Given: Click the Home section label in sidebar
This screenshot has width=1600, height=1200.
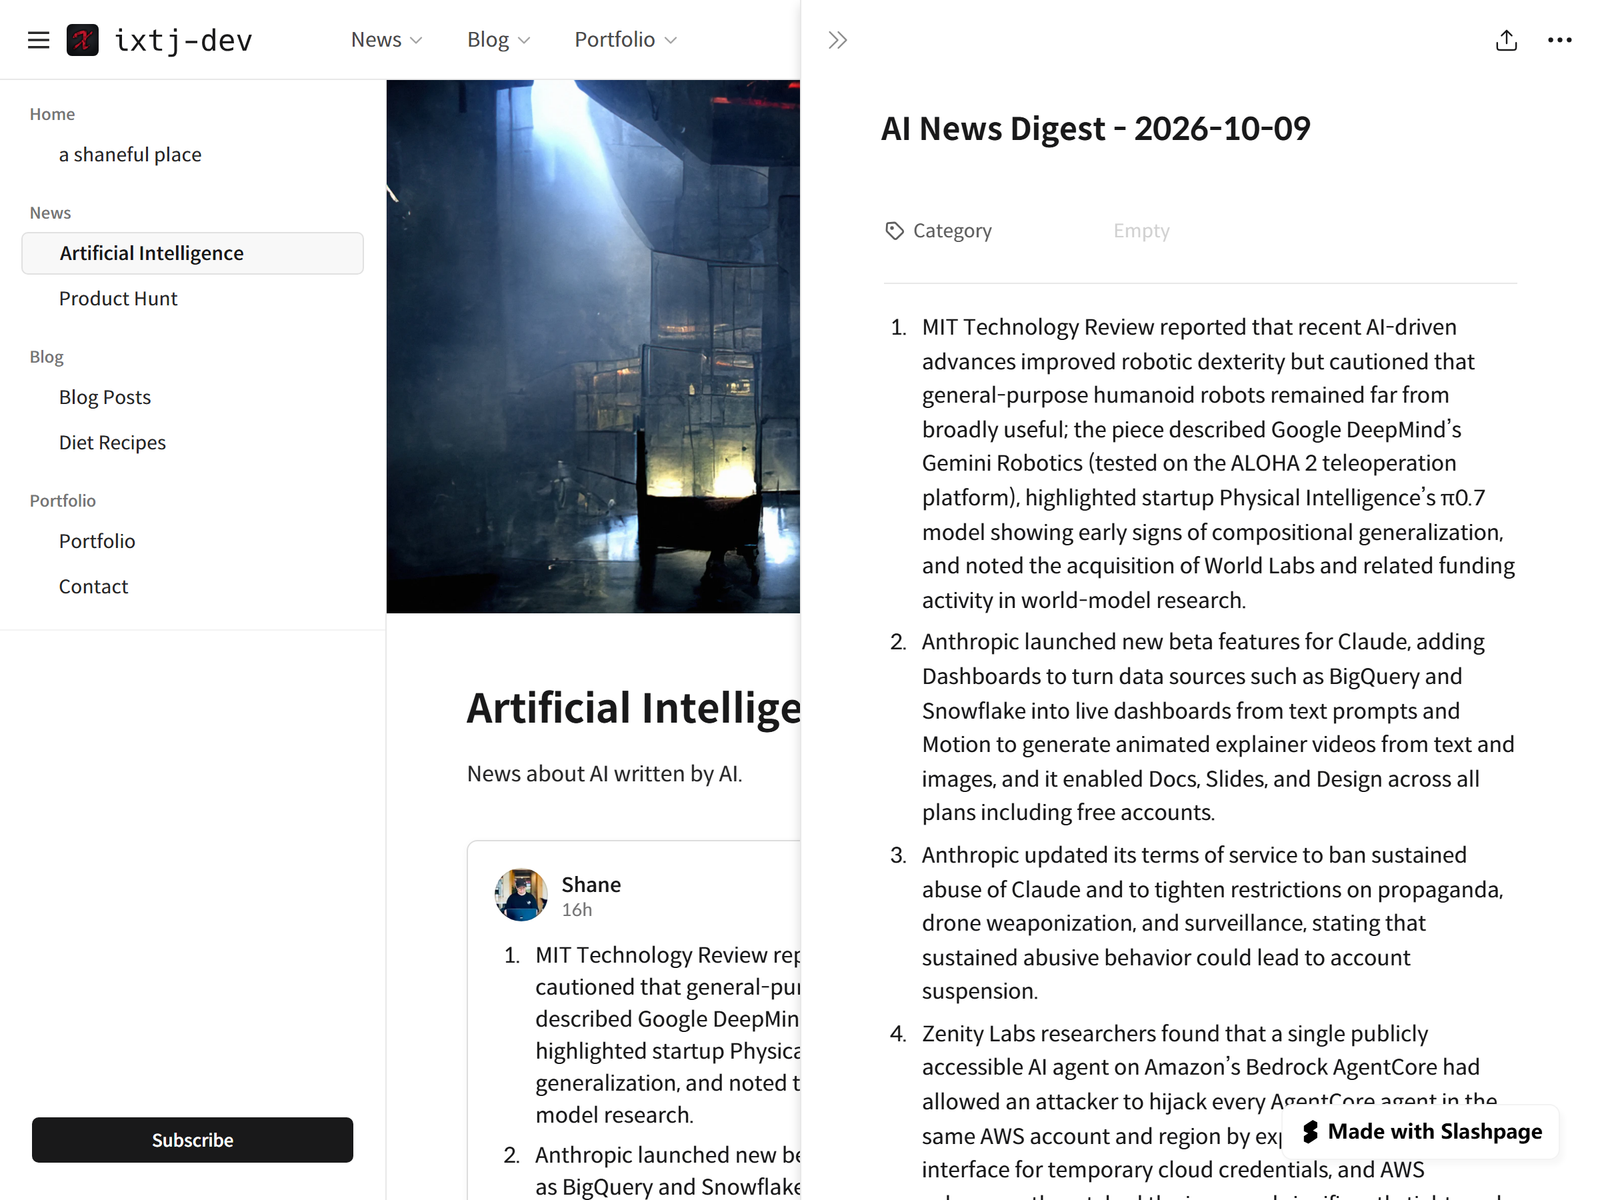Looking at the screenshot, I should pos(52,114).
